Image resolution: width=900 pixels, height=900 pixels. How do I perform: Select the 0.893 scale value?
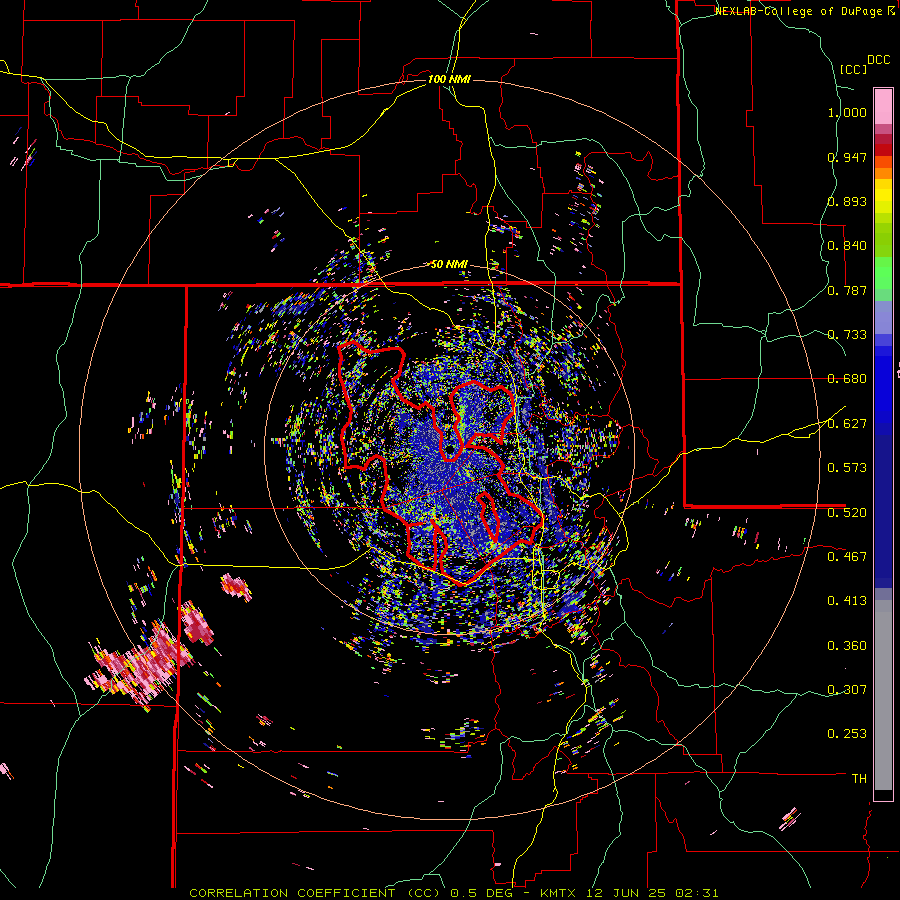847,201
